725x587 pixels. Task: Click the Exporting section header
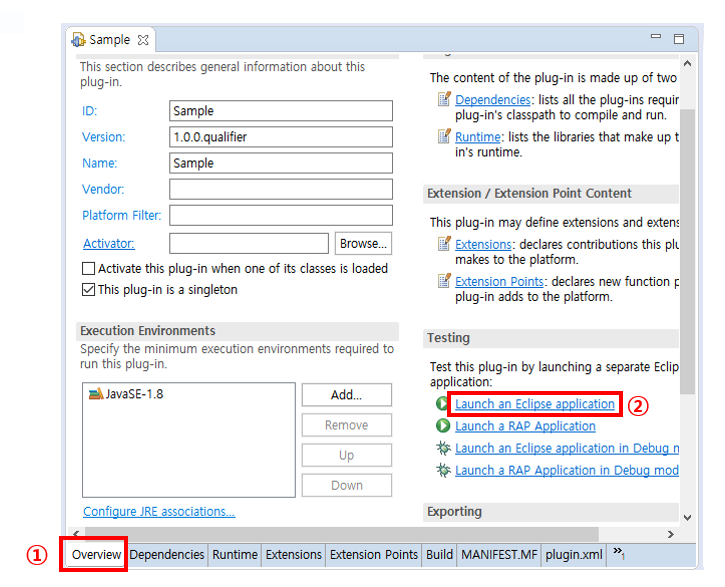[x=551, y=512]
